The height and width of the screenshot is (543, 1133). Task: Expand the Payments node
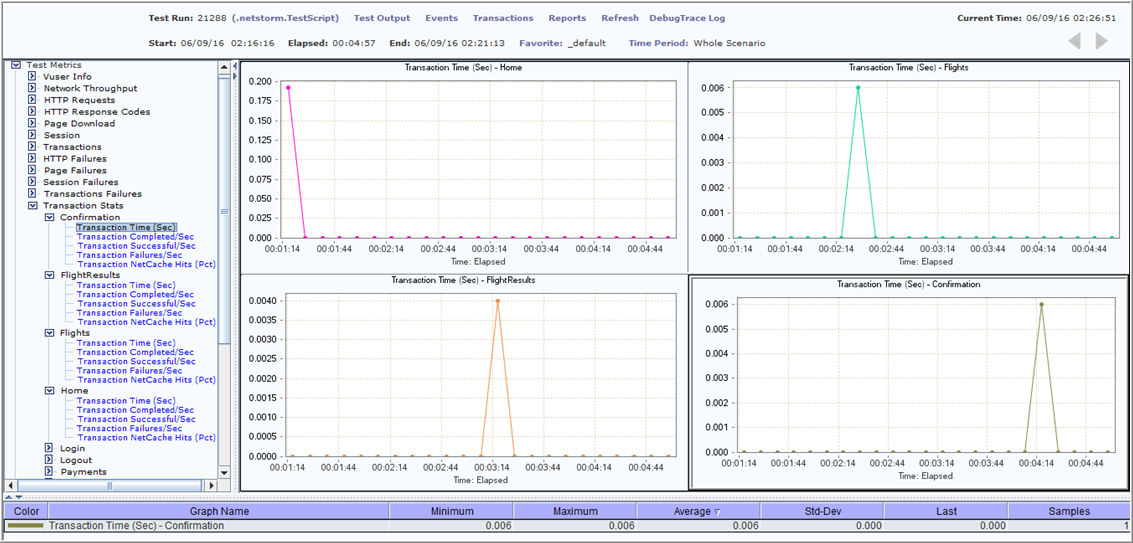point(49,471)
